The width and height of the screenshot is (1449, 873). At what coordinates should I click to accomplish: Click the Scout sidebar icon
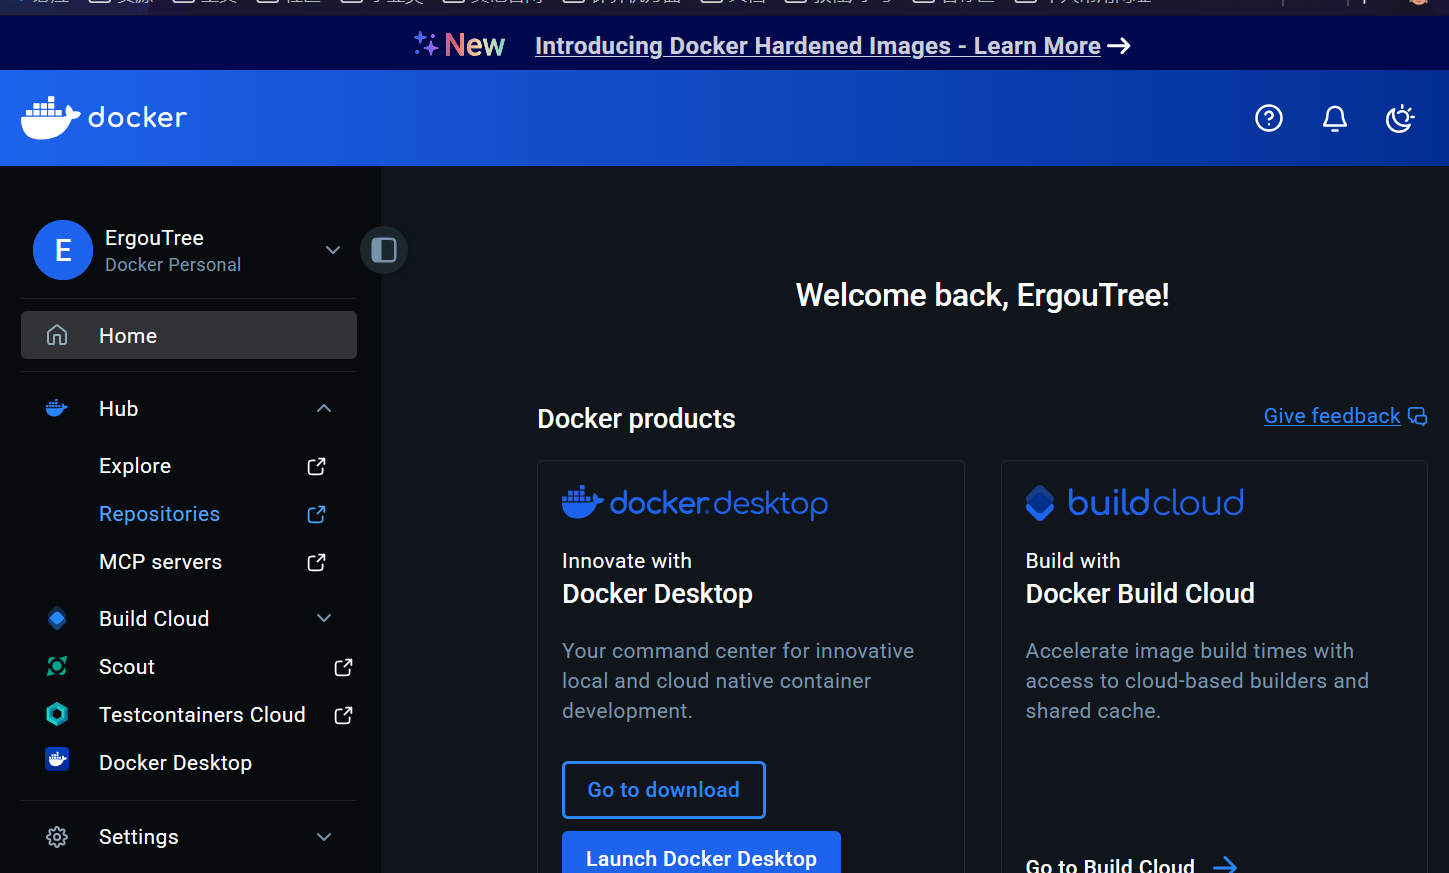coord(57,666)
